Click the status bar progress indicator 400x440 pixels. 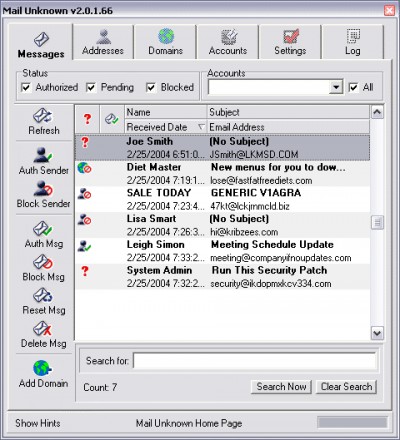[352, 423]
